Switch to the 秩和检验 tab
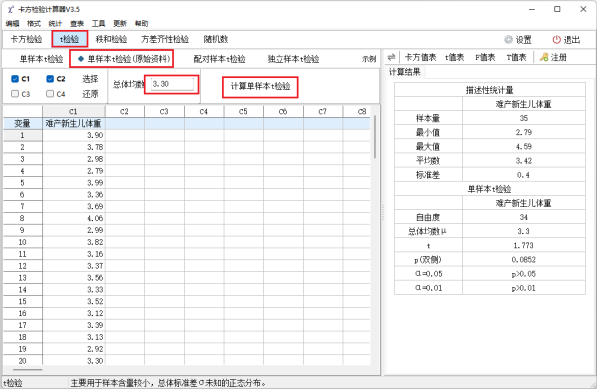The width and height of the screenshot is (597, 390). (111, 39)
